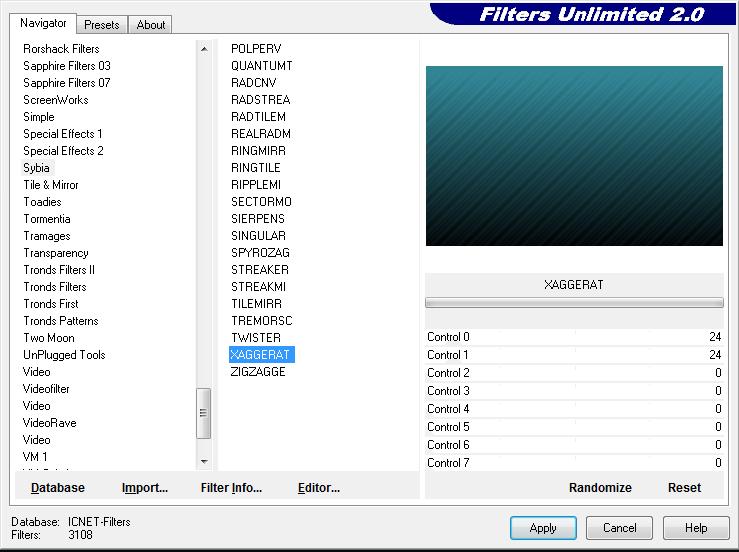Choose the Transparency category

[56, 253]
